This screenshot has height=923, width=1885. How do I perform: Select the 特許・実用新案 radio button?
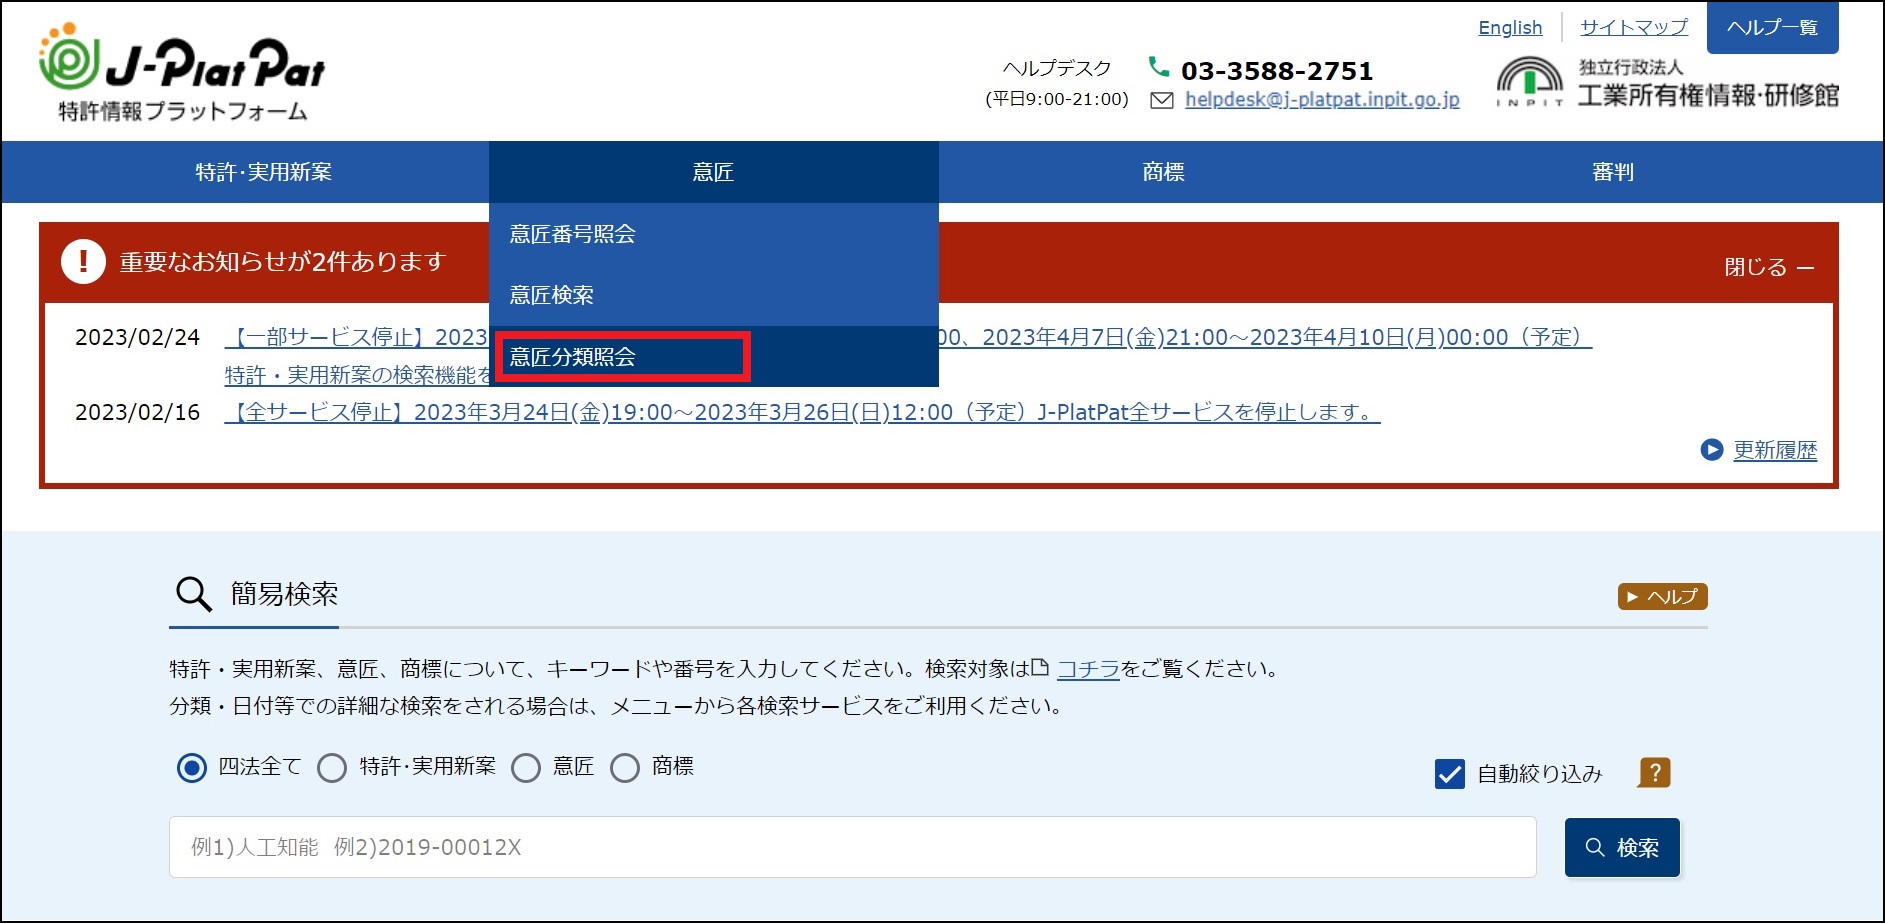click(332, 768)
